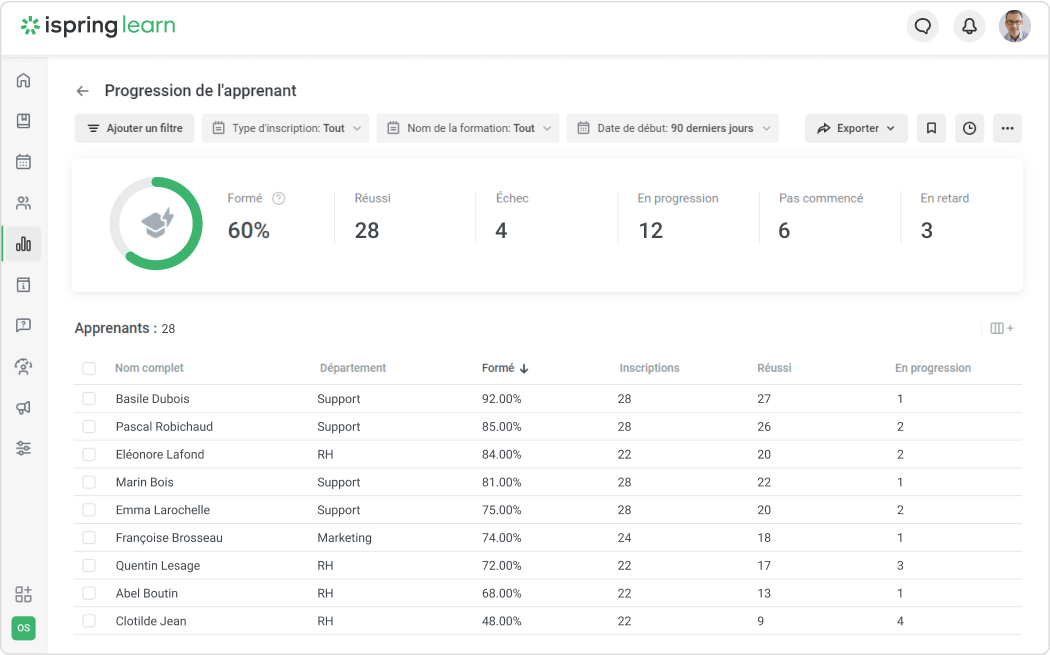
Task: Check the box for Marin Bois
Action: click(89, 482)
